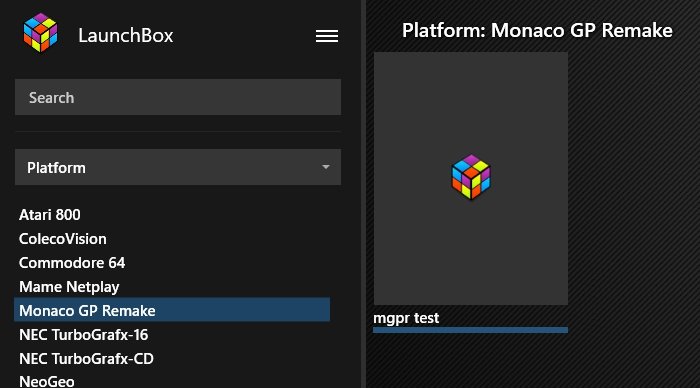Click the vertical divider beside the sidebar
The height and width of the screenshot is (388, 700).
pos(364,194)
